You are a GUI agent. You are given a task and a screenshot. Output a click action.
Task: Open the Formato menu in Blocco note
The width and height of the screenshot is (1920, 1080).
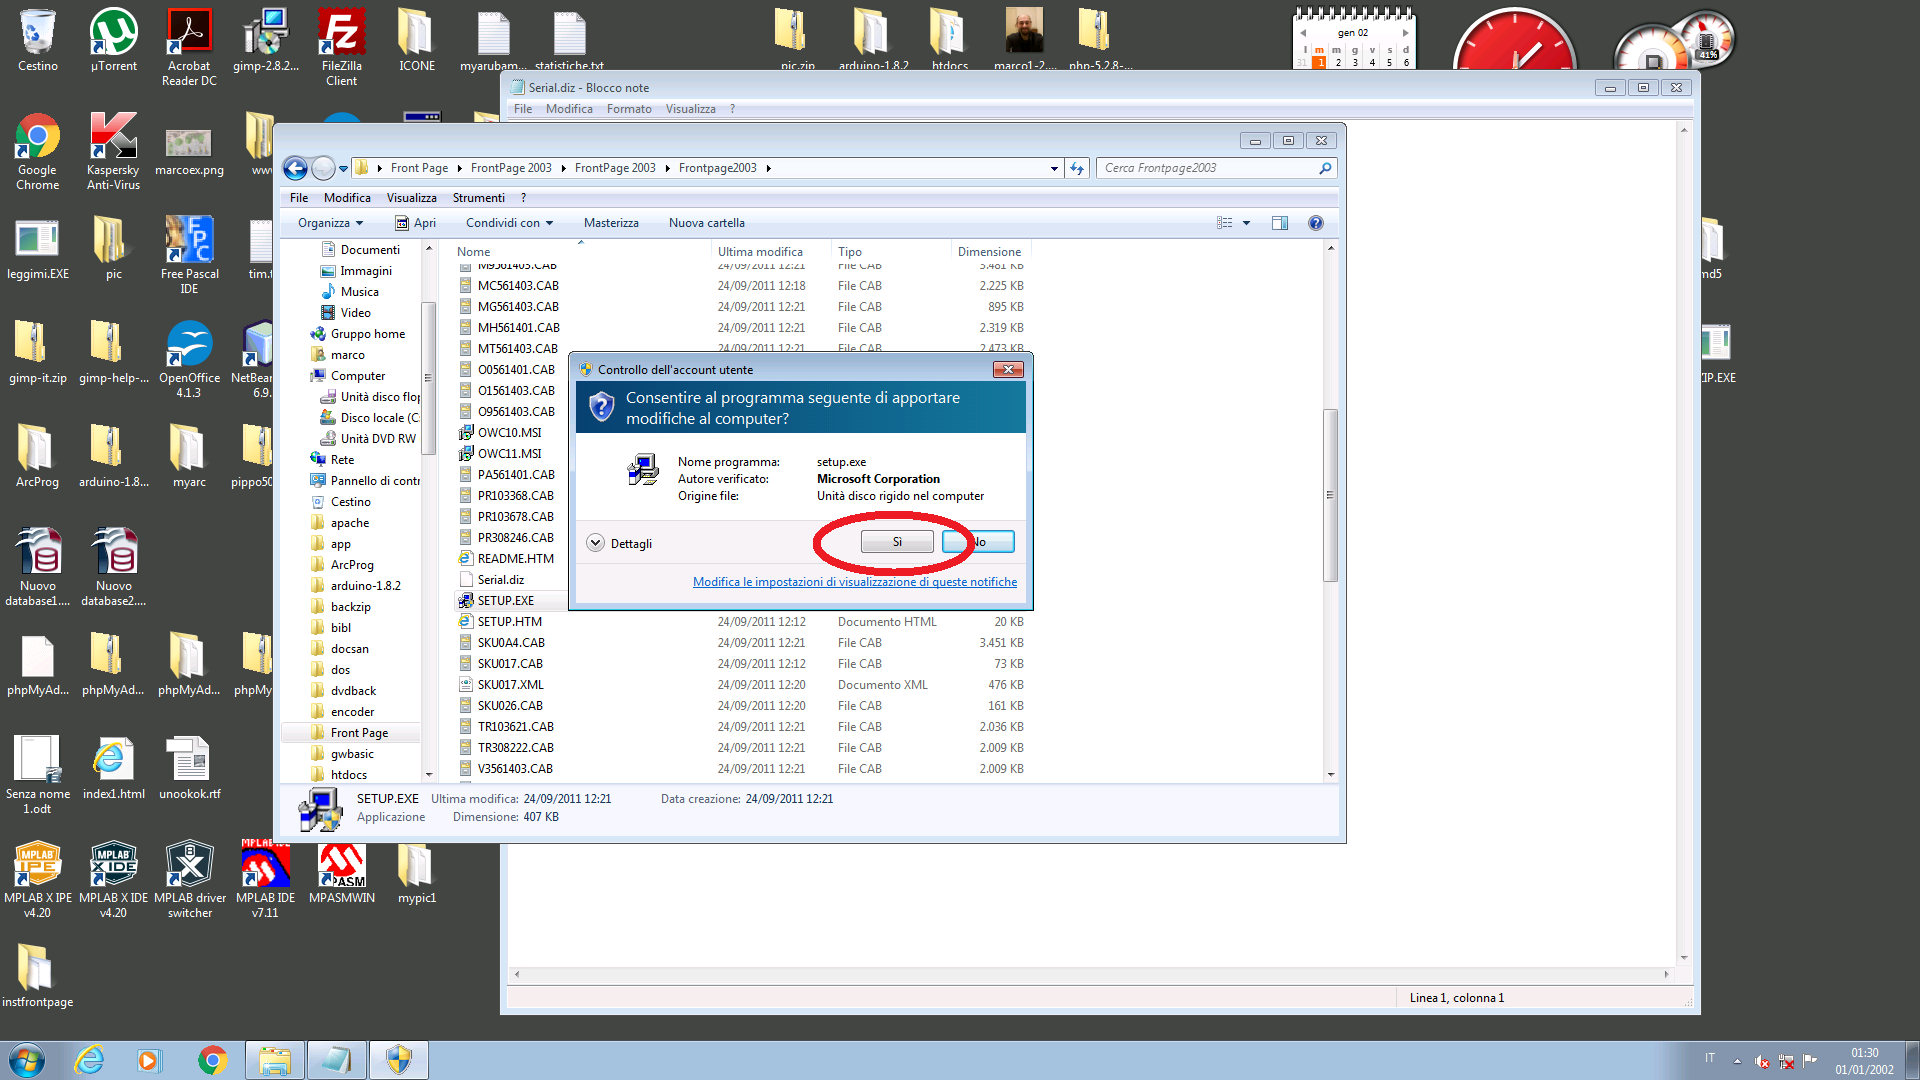click(x=628, y=109)
